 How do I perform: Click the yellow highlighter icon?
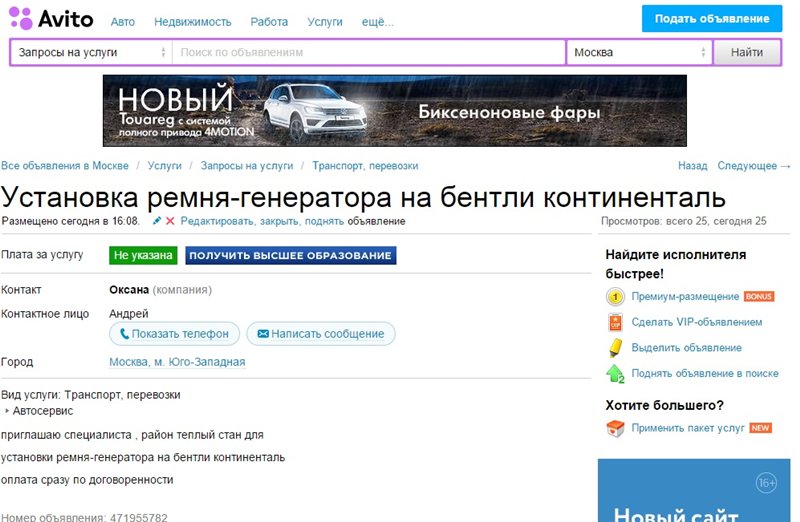(615, 348)
